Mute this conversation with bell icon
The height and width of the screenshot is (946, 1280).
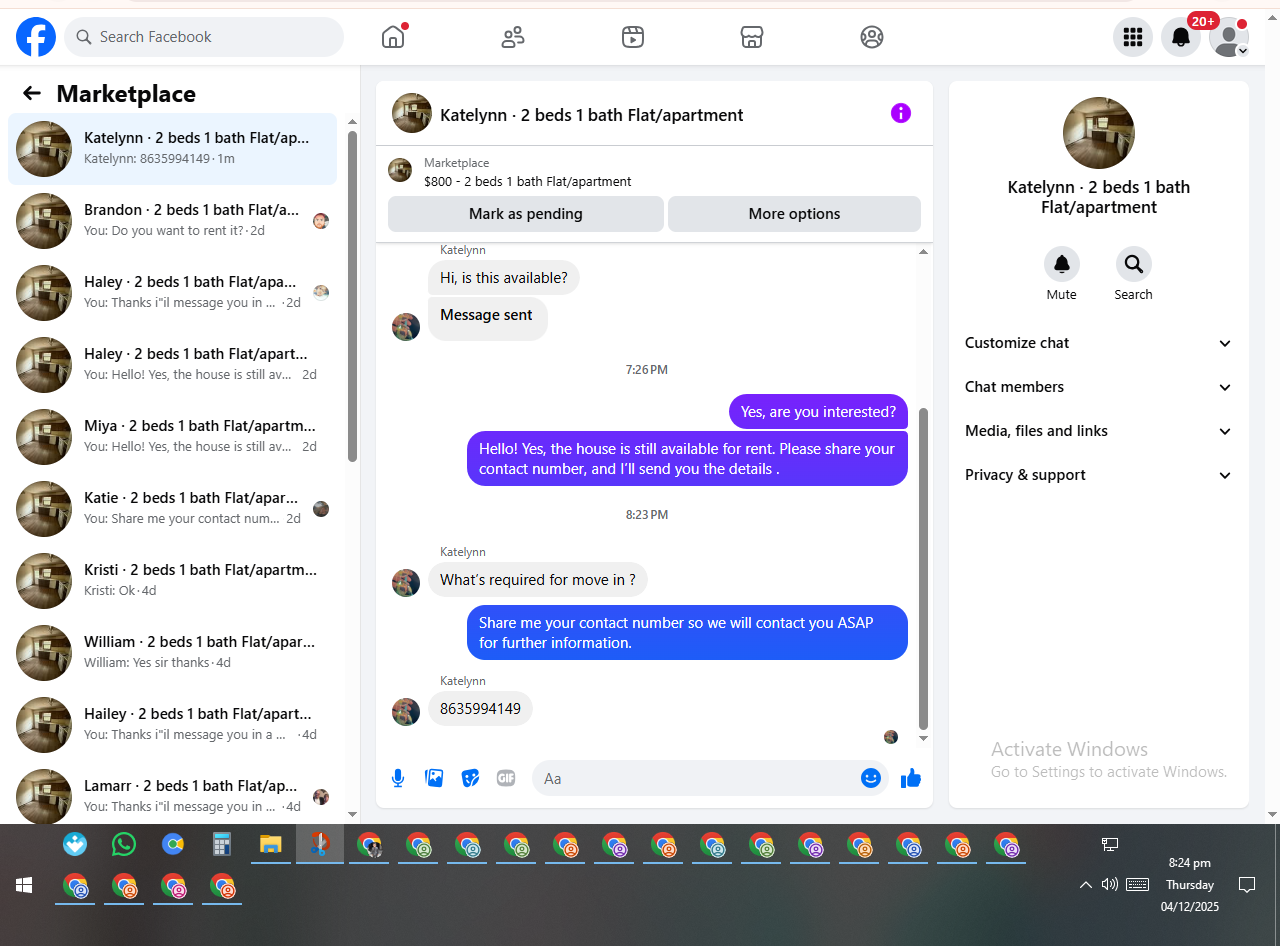1062,264
